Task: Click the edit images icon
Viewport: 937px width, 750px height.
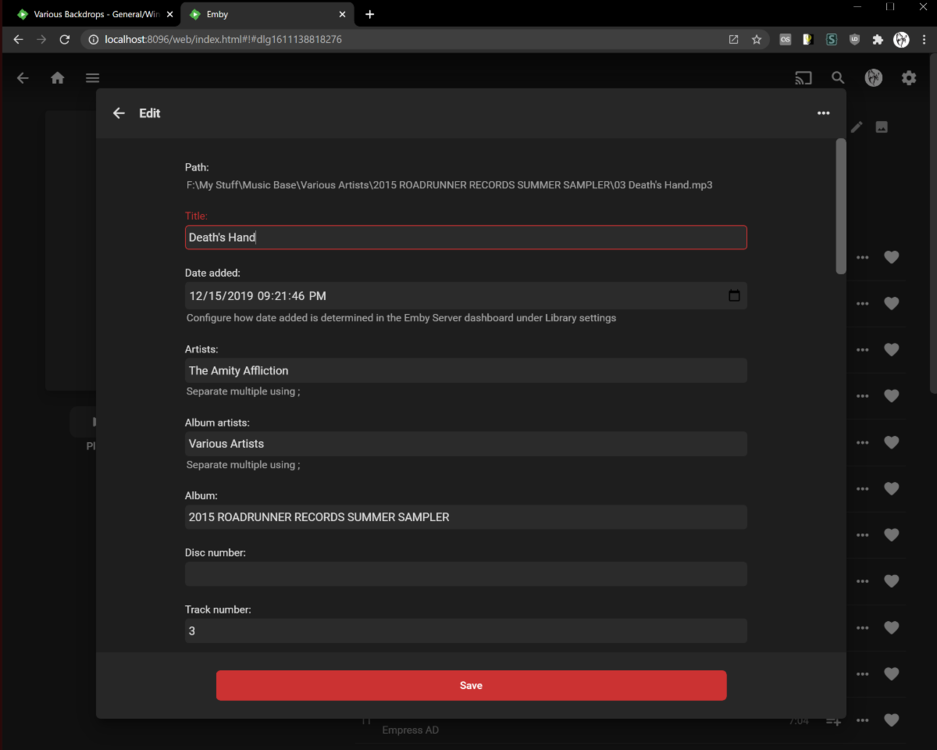Action: (x=881, y=127)
